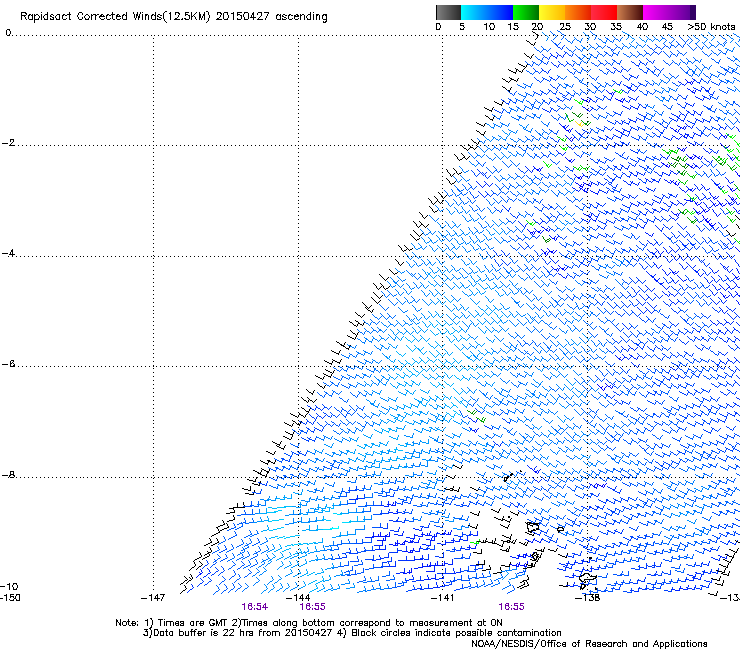Click the latitude label -2 on left axis
This screenshot has width=740, height=650.
click(8, 143)
